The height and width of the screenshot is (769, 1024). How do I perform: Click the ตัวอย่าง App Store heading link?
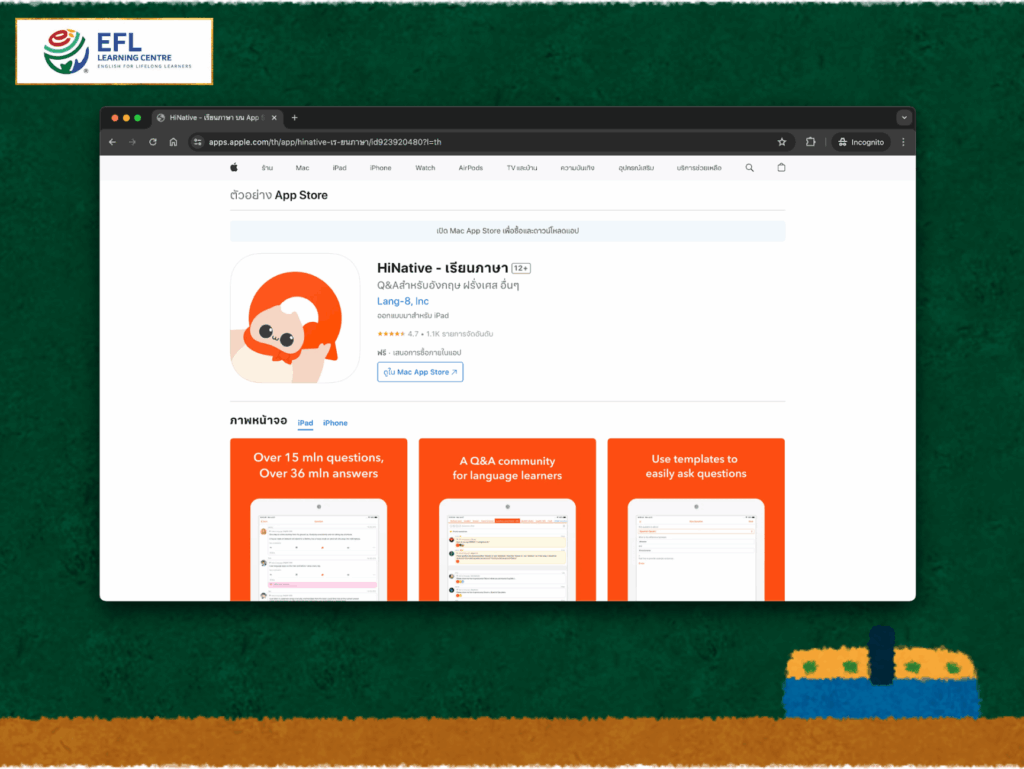pyautogui.click(x=279, y=195)
